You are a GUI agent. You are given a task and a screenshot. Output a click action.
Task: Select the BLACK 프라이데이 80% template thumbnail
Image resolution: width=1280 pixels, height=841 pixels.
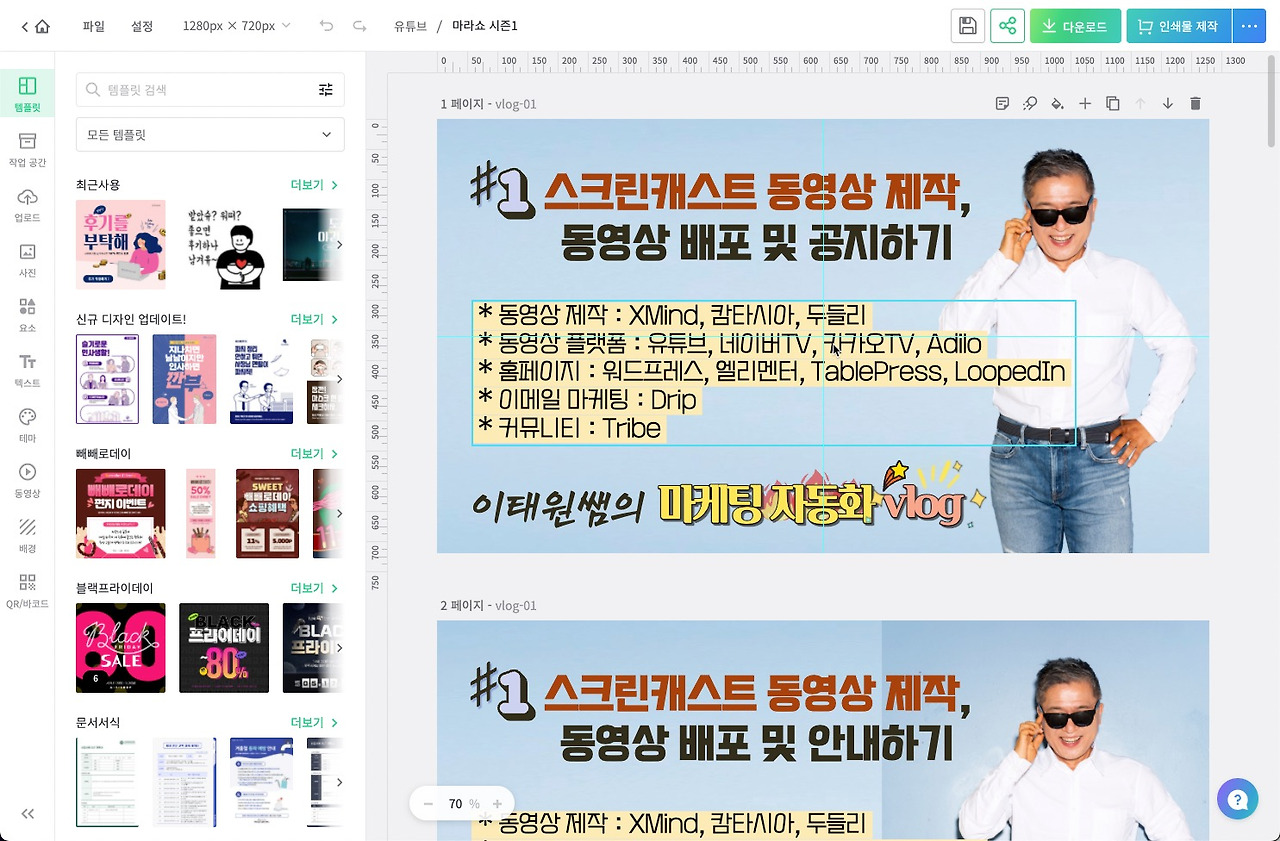click(224, 648)
